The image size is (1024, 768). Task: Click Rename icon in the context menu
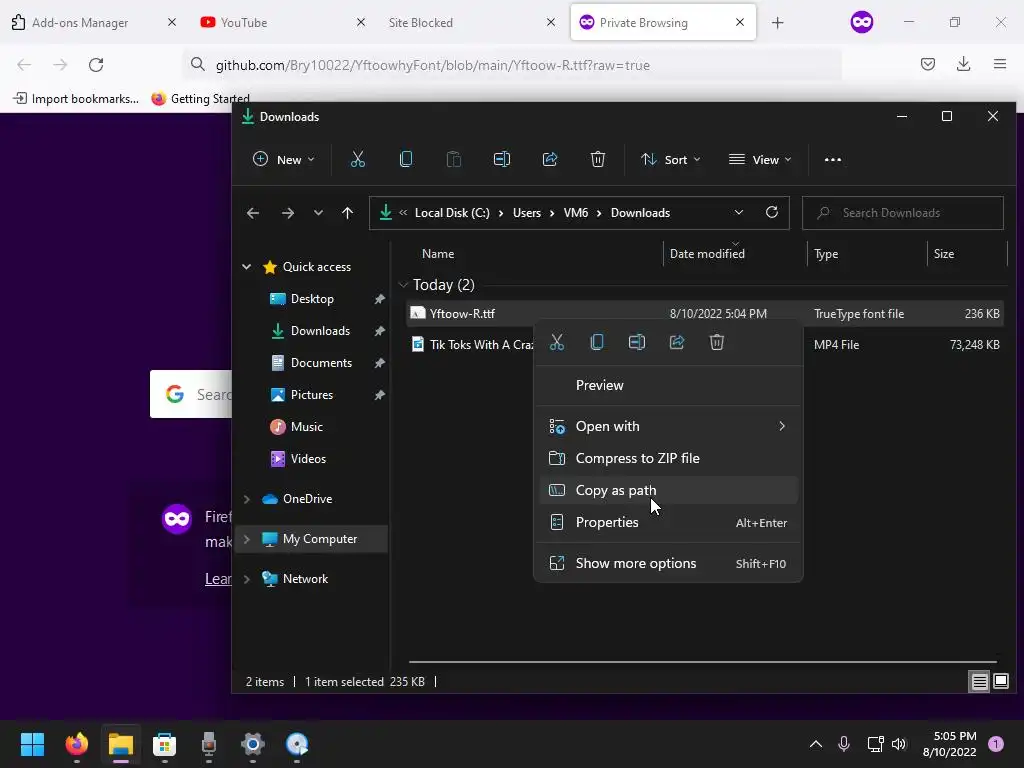click(637, 342)
